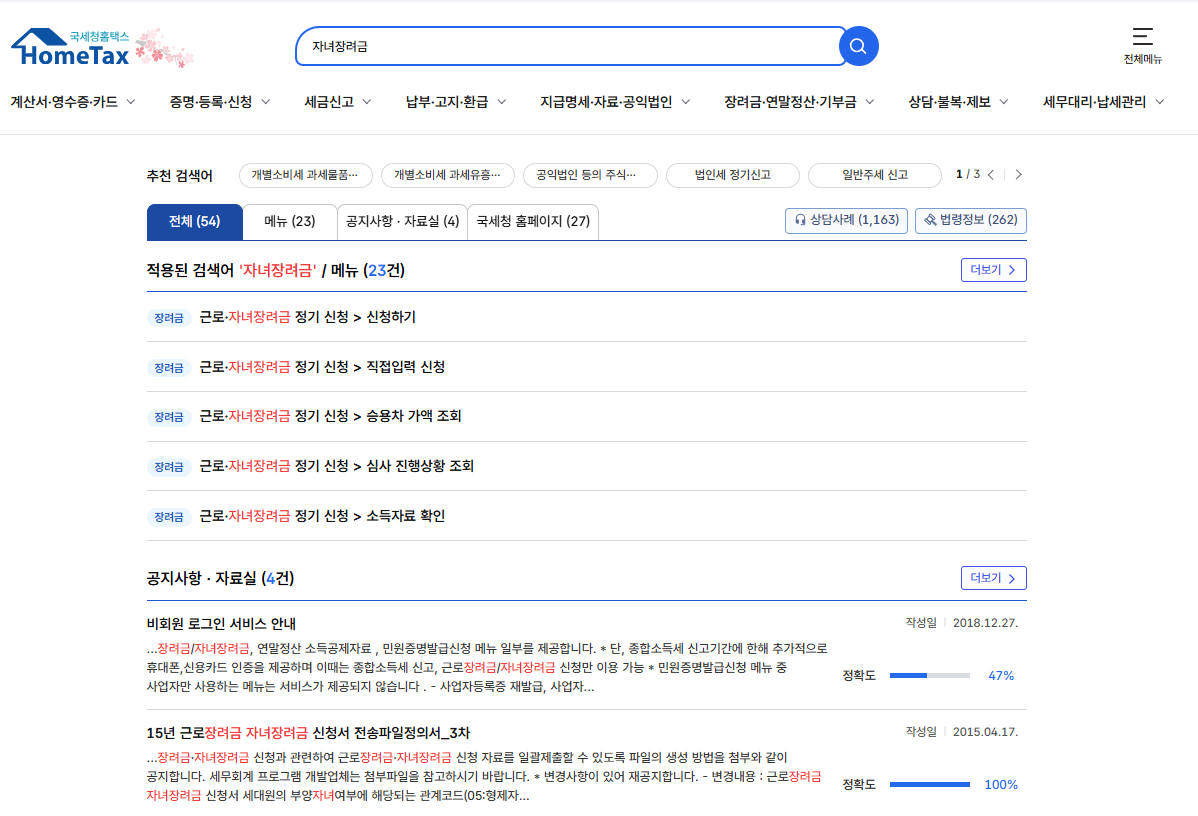This screenshot has width=1198, height=816.
Task: Expand the 장려금·연말정산·기부금 dropdown
Action: pos(797,101)
